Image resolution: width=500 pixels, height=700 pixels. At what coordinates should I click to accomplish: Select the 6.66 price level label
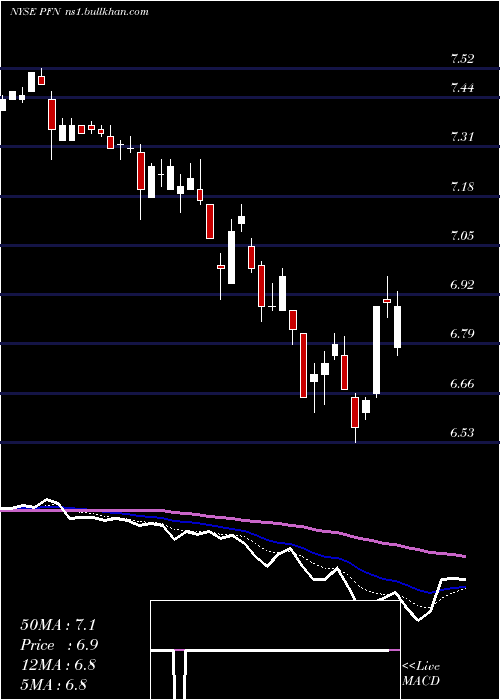click(462, 383)
